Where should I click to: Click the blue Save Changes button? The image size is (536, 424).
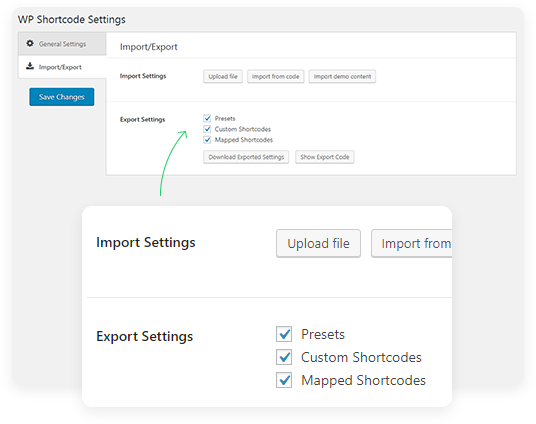(x=62, y=97)
